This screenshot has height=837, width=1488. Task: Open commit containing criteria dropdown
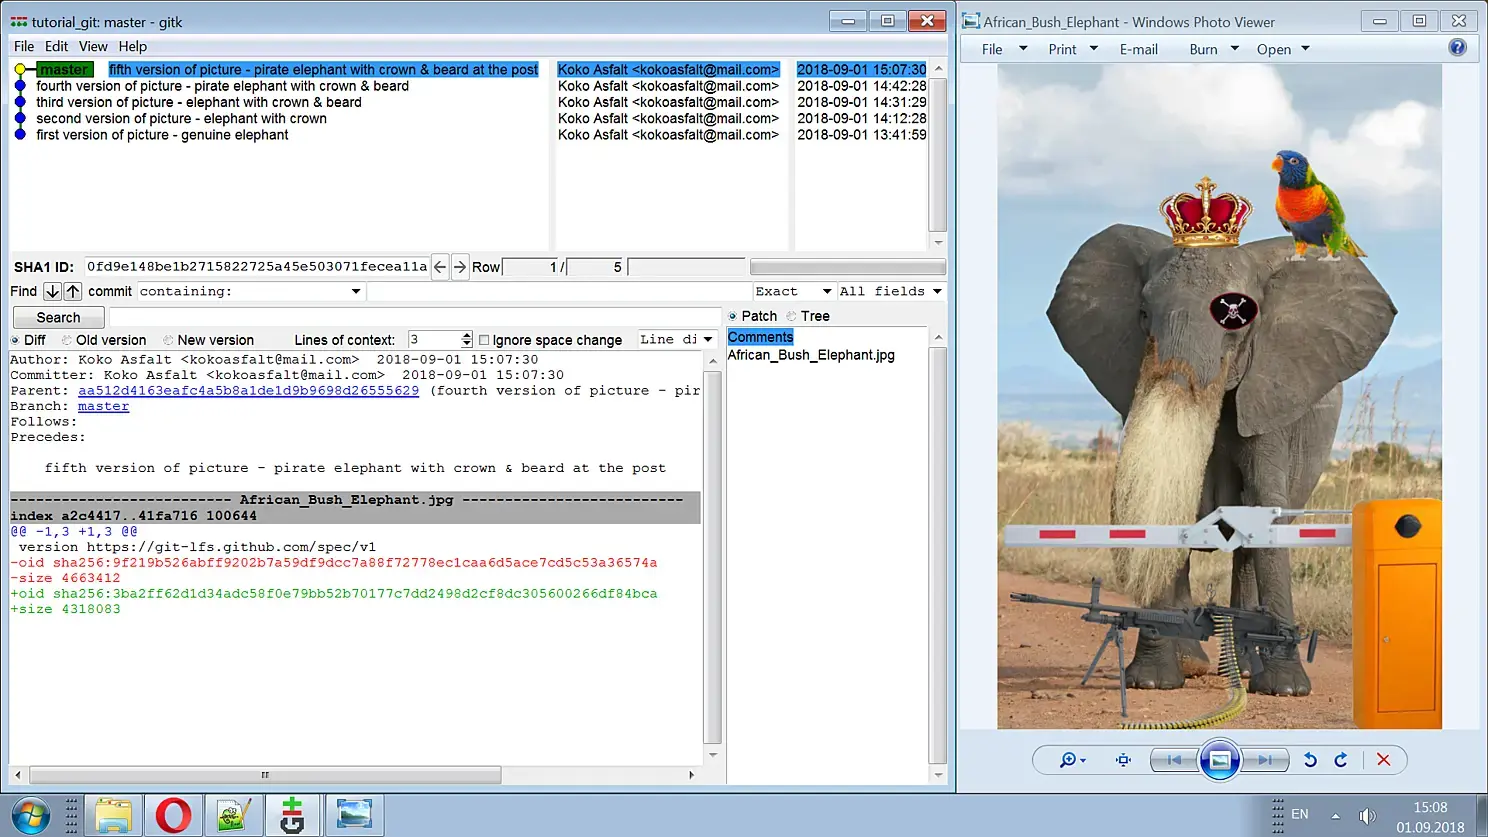[250, 291]
